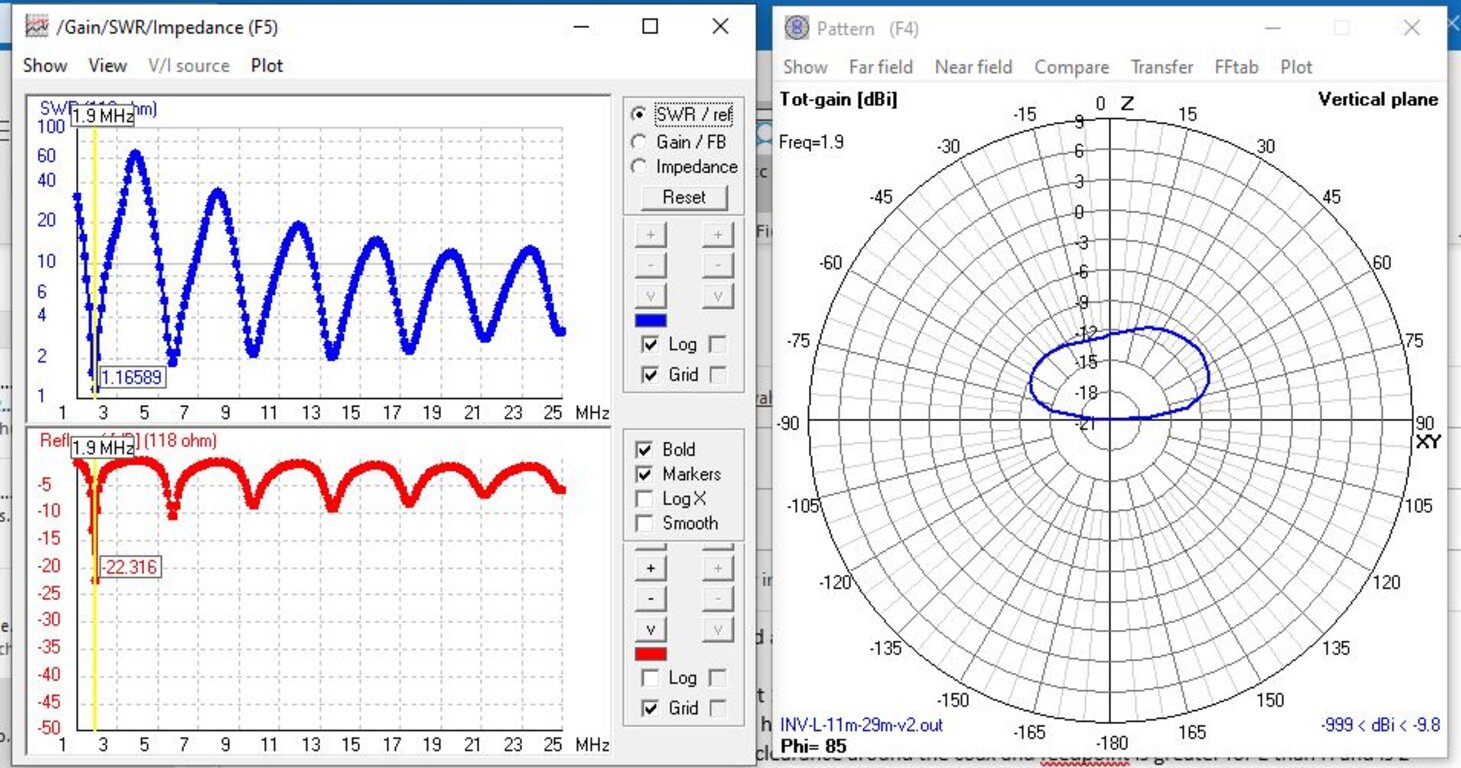Click the 1.16589 SWR value label
The width and height of the screenshot is (1461, 768).
(132, 377)
